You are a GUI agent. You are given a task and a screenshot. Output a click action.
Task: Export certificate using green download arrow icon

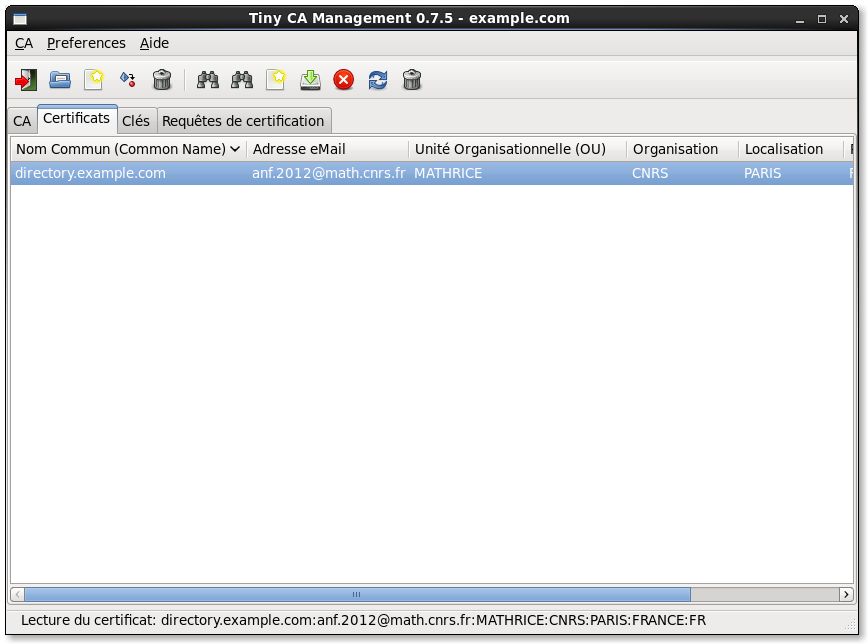tap(310, 80)
